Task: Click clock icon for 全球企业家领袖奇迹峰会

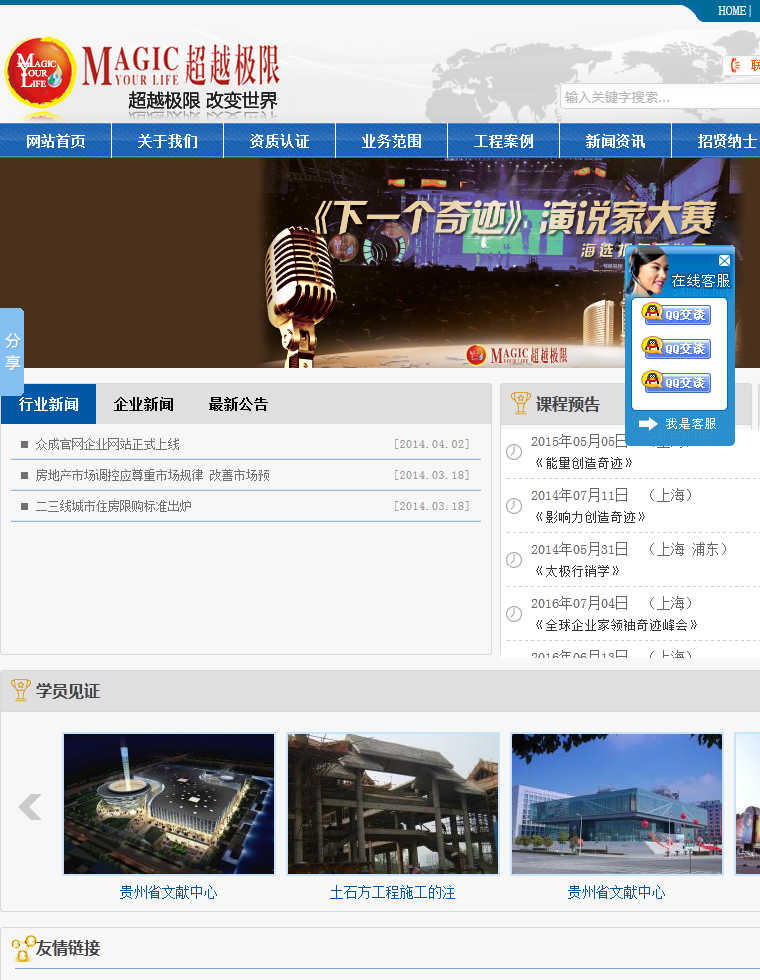Action: pyautogui.click(x=514, y=614)
